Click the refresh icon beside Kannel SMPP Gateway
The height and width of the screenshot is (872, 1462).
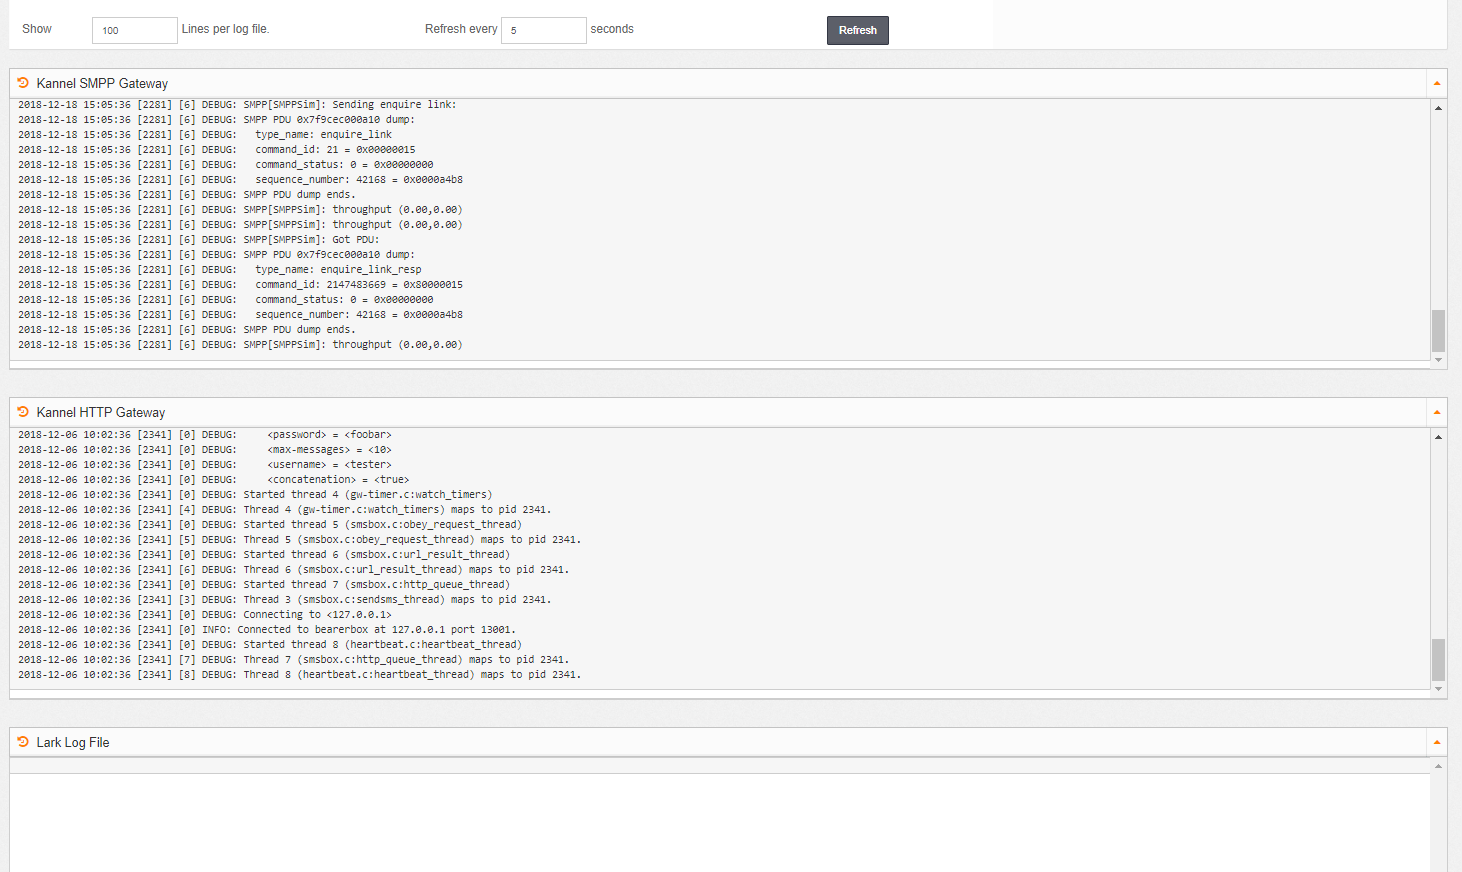(23, 83)
